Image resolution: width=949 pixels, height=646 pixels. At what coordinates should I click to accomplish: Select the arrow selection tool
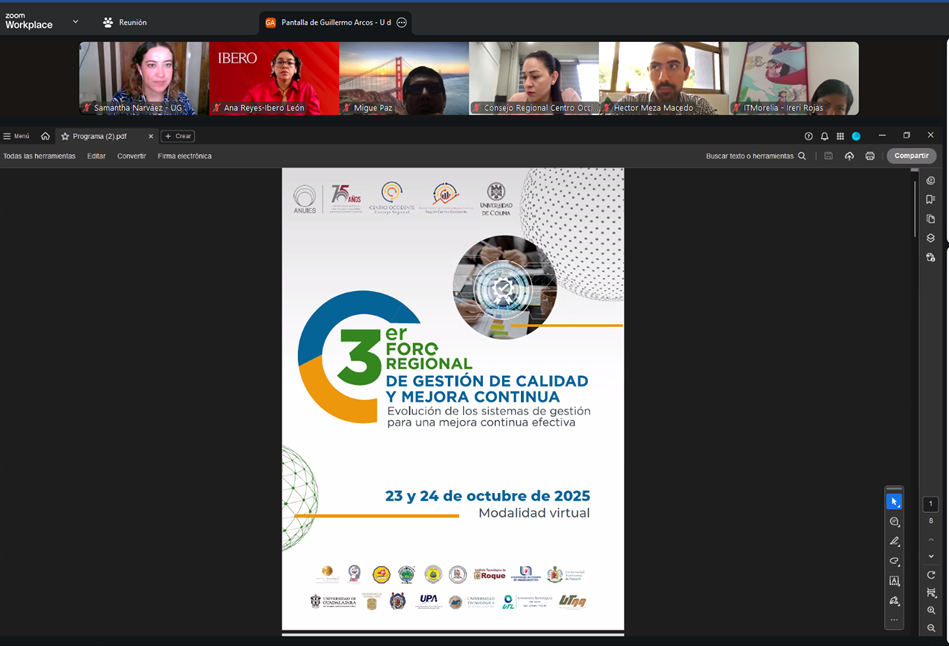click(x=894, y=502)
